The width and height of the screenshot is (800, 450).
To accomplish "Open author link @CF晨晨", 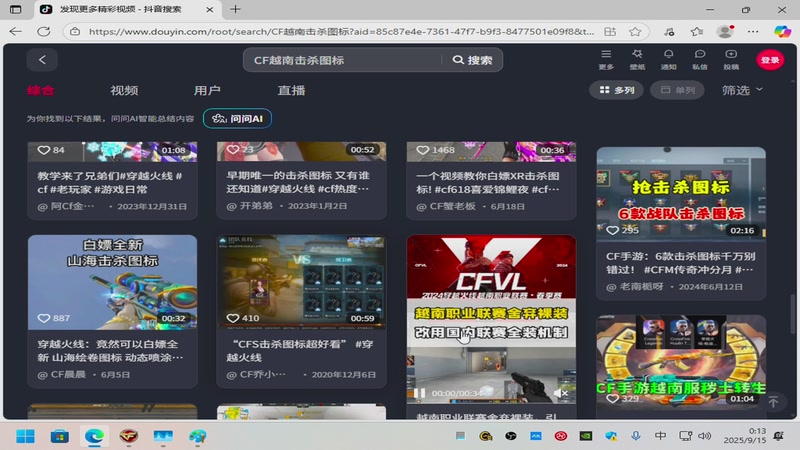I will 62,374.
